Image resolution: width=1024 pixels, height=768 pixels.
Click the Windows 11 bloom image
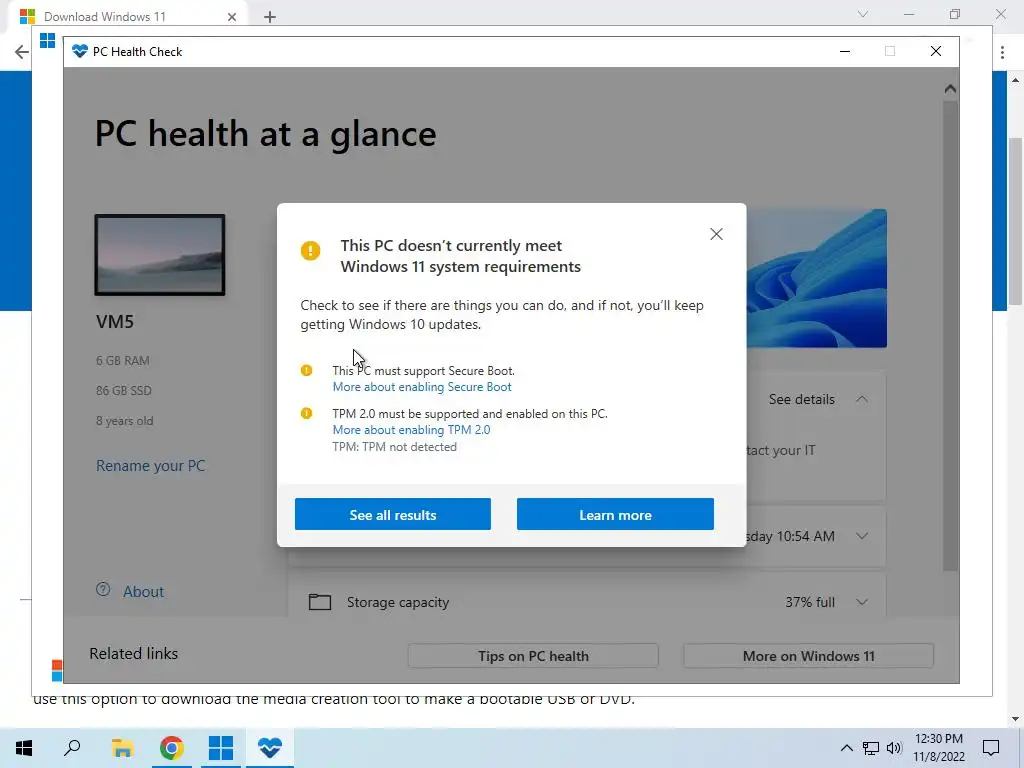pyautogui.click(x=816, y=278)
